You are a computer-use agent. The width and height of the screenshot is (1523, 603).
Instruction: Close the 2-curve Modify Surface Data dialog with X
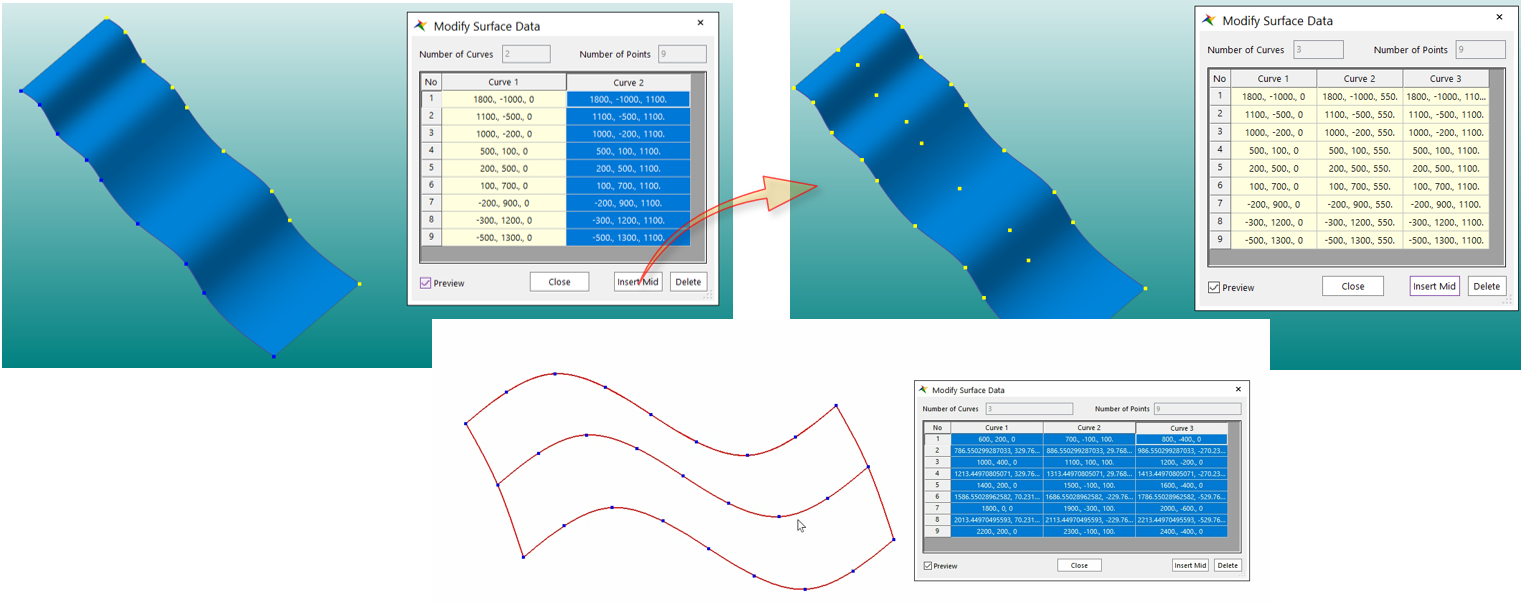[x=700, y=23]
